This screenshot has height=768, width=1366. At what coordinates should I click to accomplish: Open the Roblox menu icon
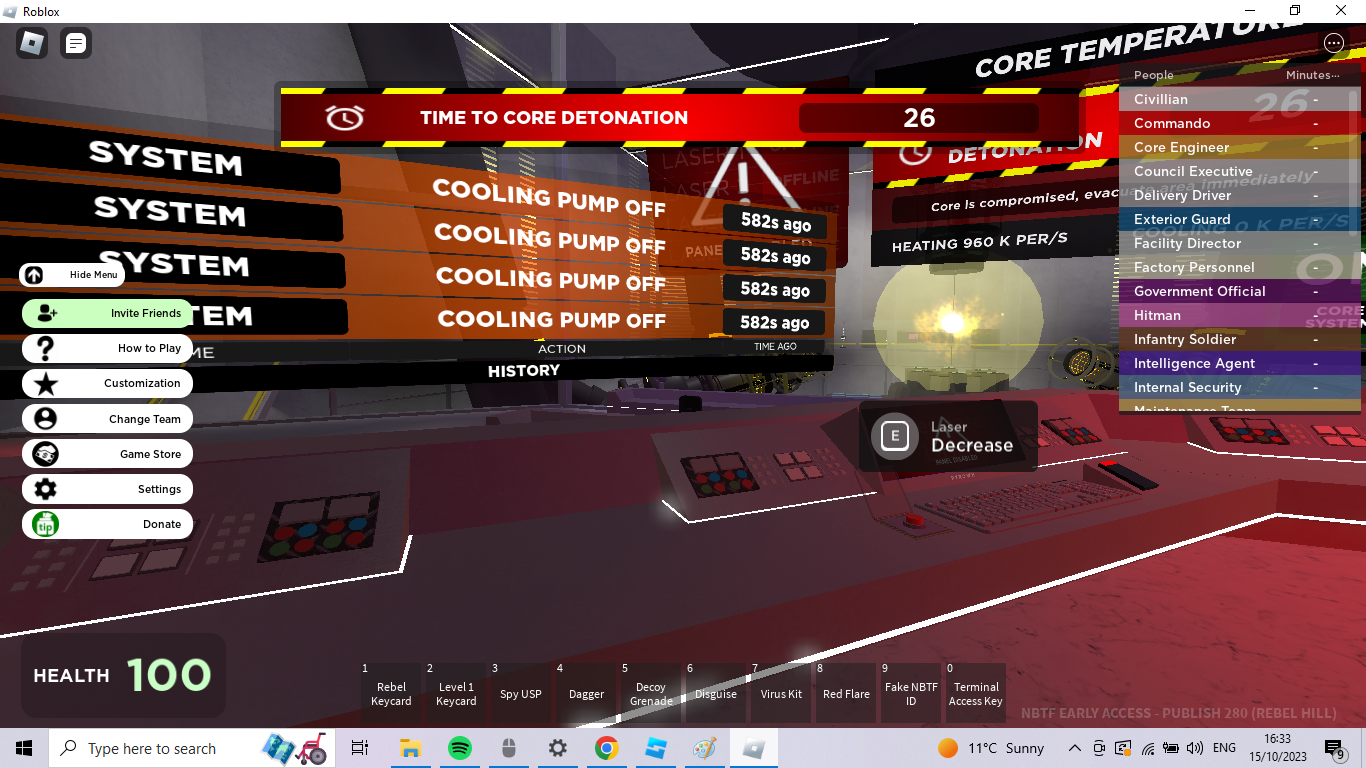pyautogui.click(x=32, y=43)
